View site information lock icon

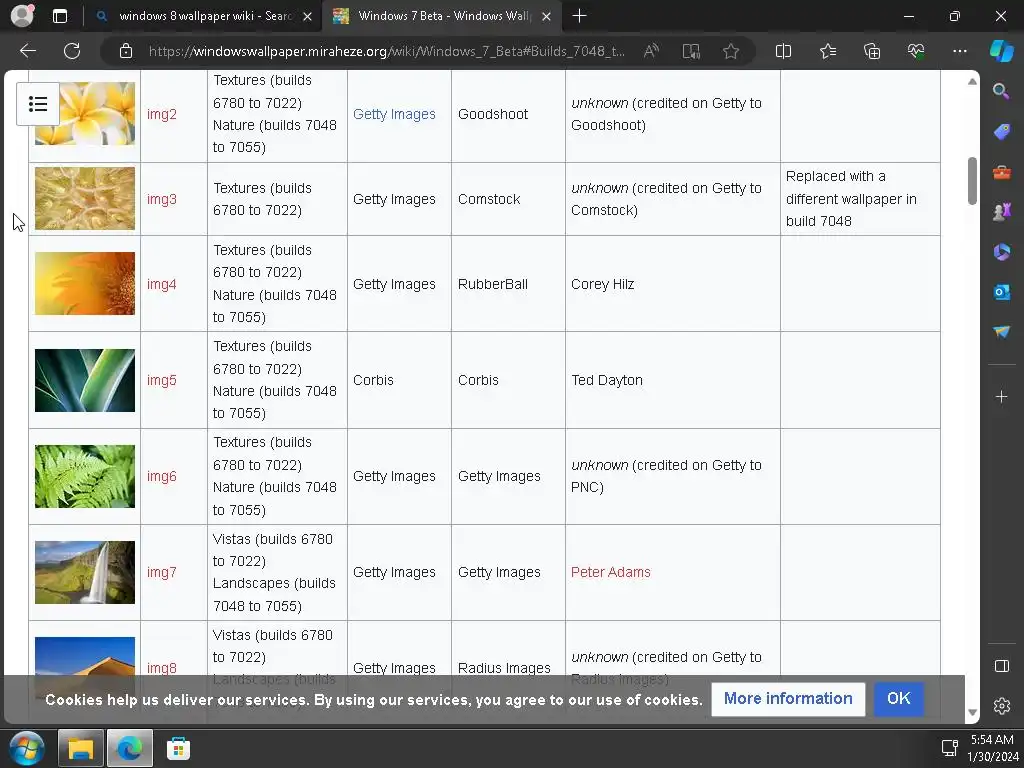(x=126, y=51)
